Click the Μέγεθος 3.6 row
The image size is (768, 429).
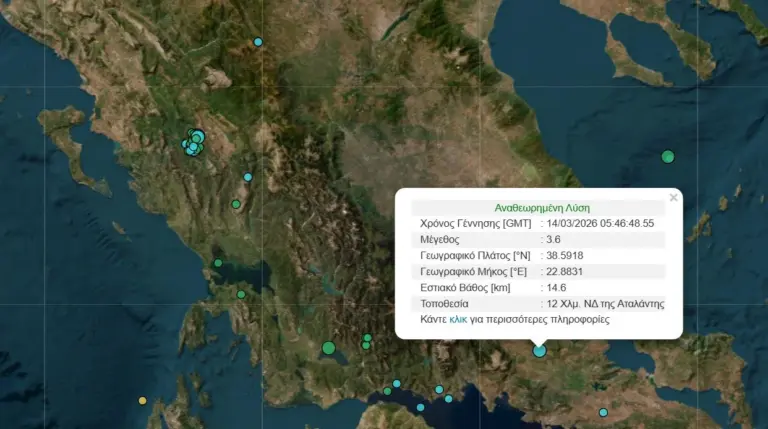pos(538,240)
